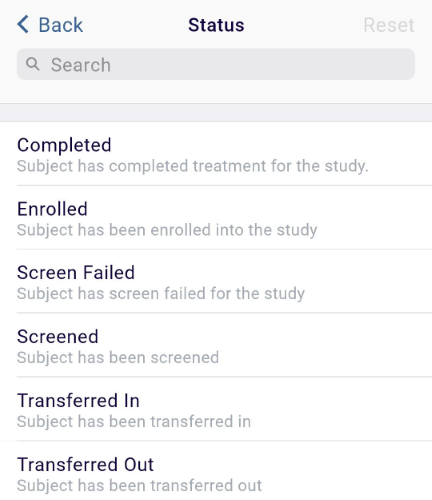
Task: Click the Search placeholder text
Action: (x=81, y=65)
